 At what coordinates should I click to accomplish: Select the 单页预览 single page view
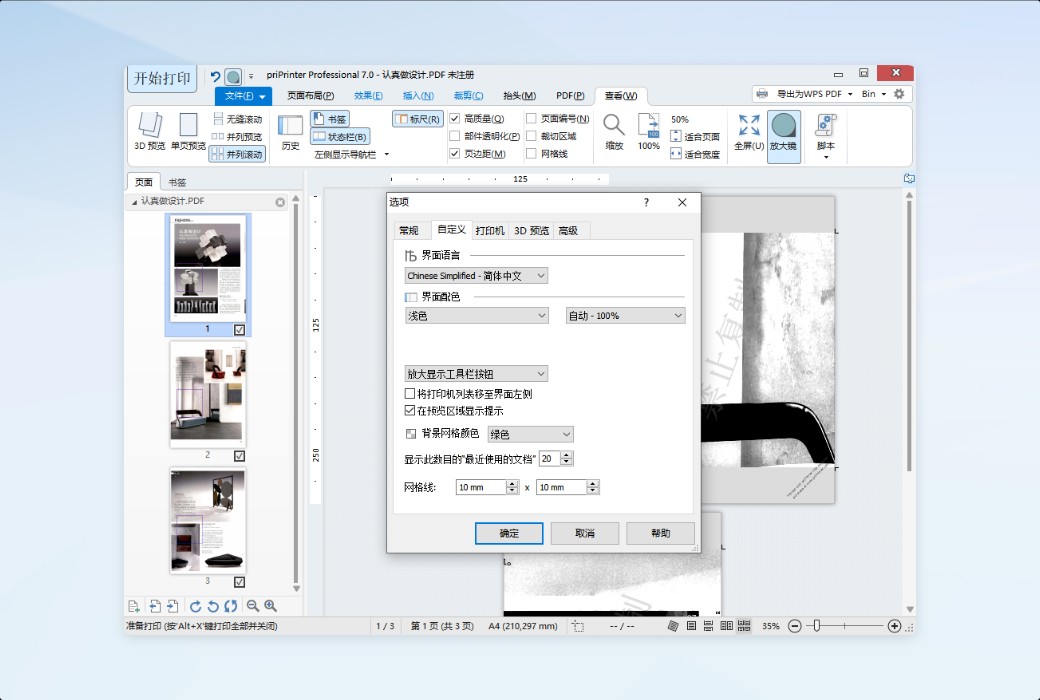tap(188, 131)
